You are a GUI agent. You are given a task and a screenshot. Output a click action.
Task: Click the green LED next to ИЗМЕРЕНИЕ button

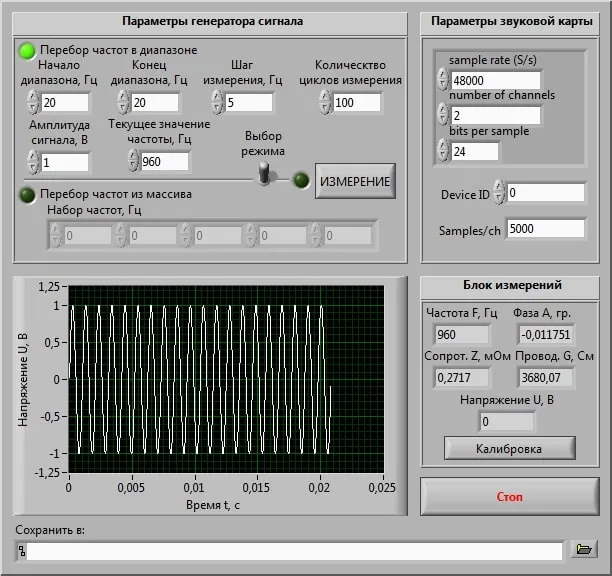point(301,180)
